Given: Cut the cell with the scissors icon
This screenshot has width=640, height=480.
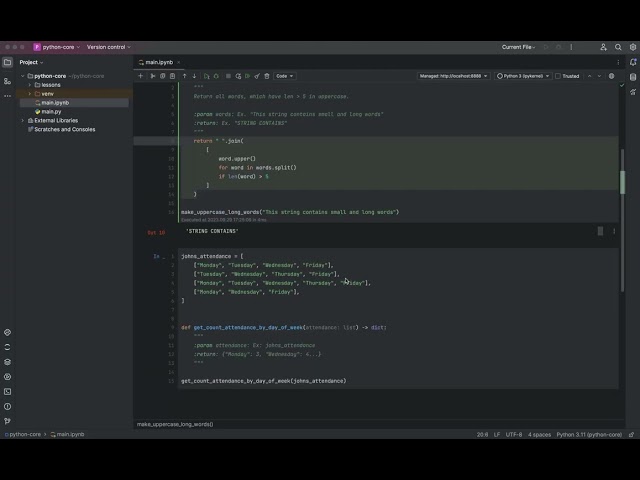Looking at the screenshot, I should [153, 76].
